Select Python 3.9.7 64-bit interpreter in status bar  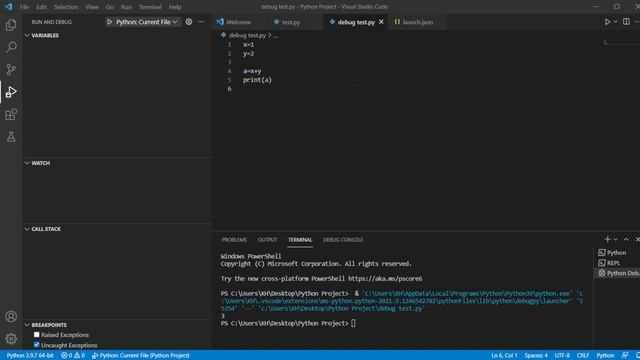point(30,356)
